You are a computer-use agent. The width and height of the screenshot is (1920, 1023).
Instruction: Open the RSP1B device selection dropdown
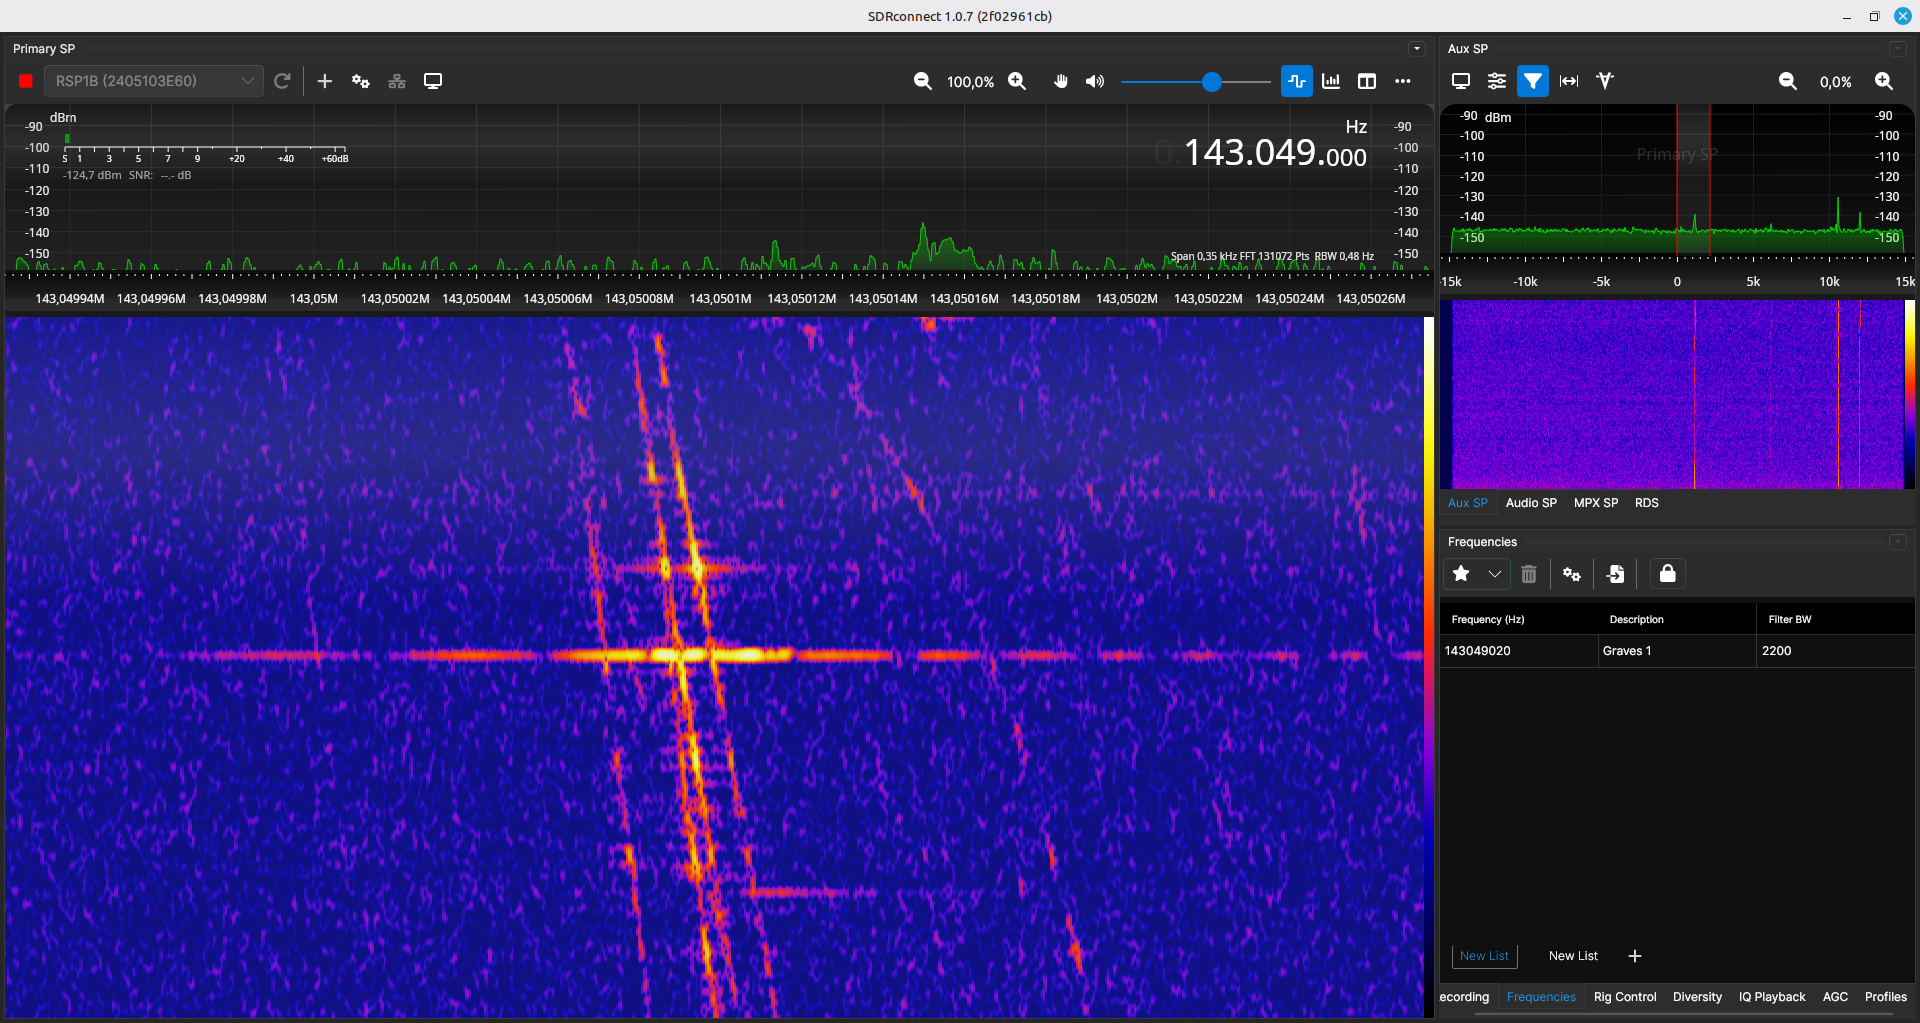click(x=154, y=81)
